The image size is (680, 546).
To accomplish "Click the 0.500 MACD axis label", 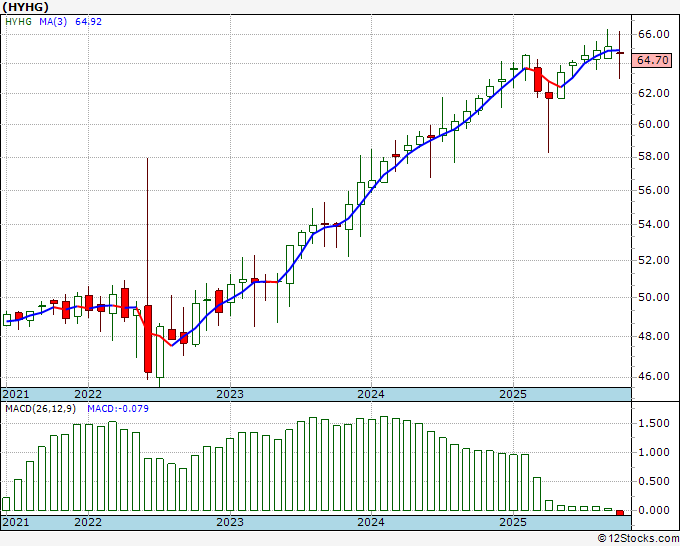I will (654, 481).
